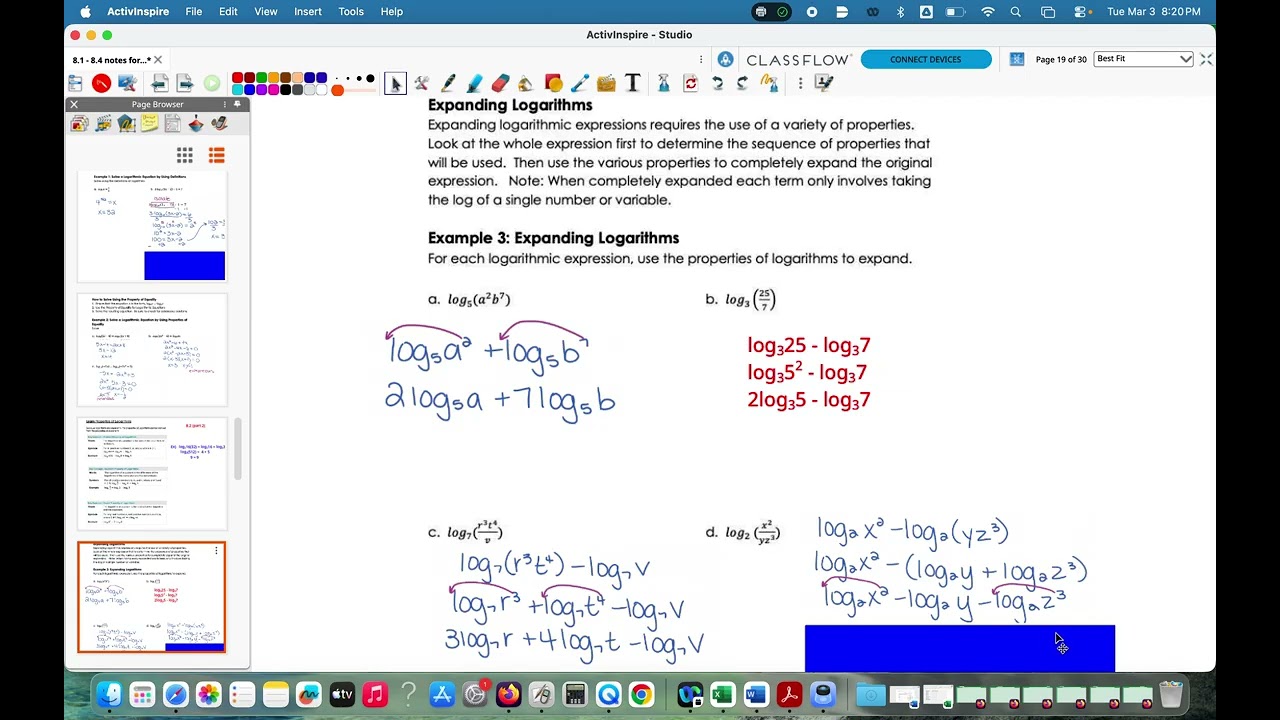
Task: Open the Insert menu
Action: click(307, 11)
